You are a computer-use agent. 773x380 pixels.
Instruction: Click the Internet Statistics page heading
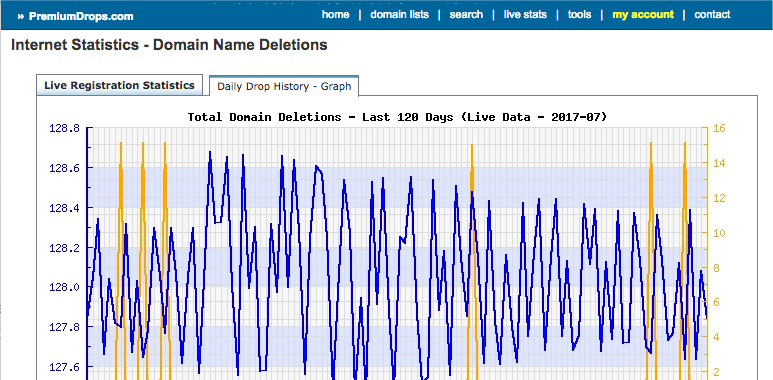coord(169,45)
